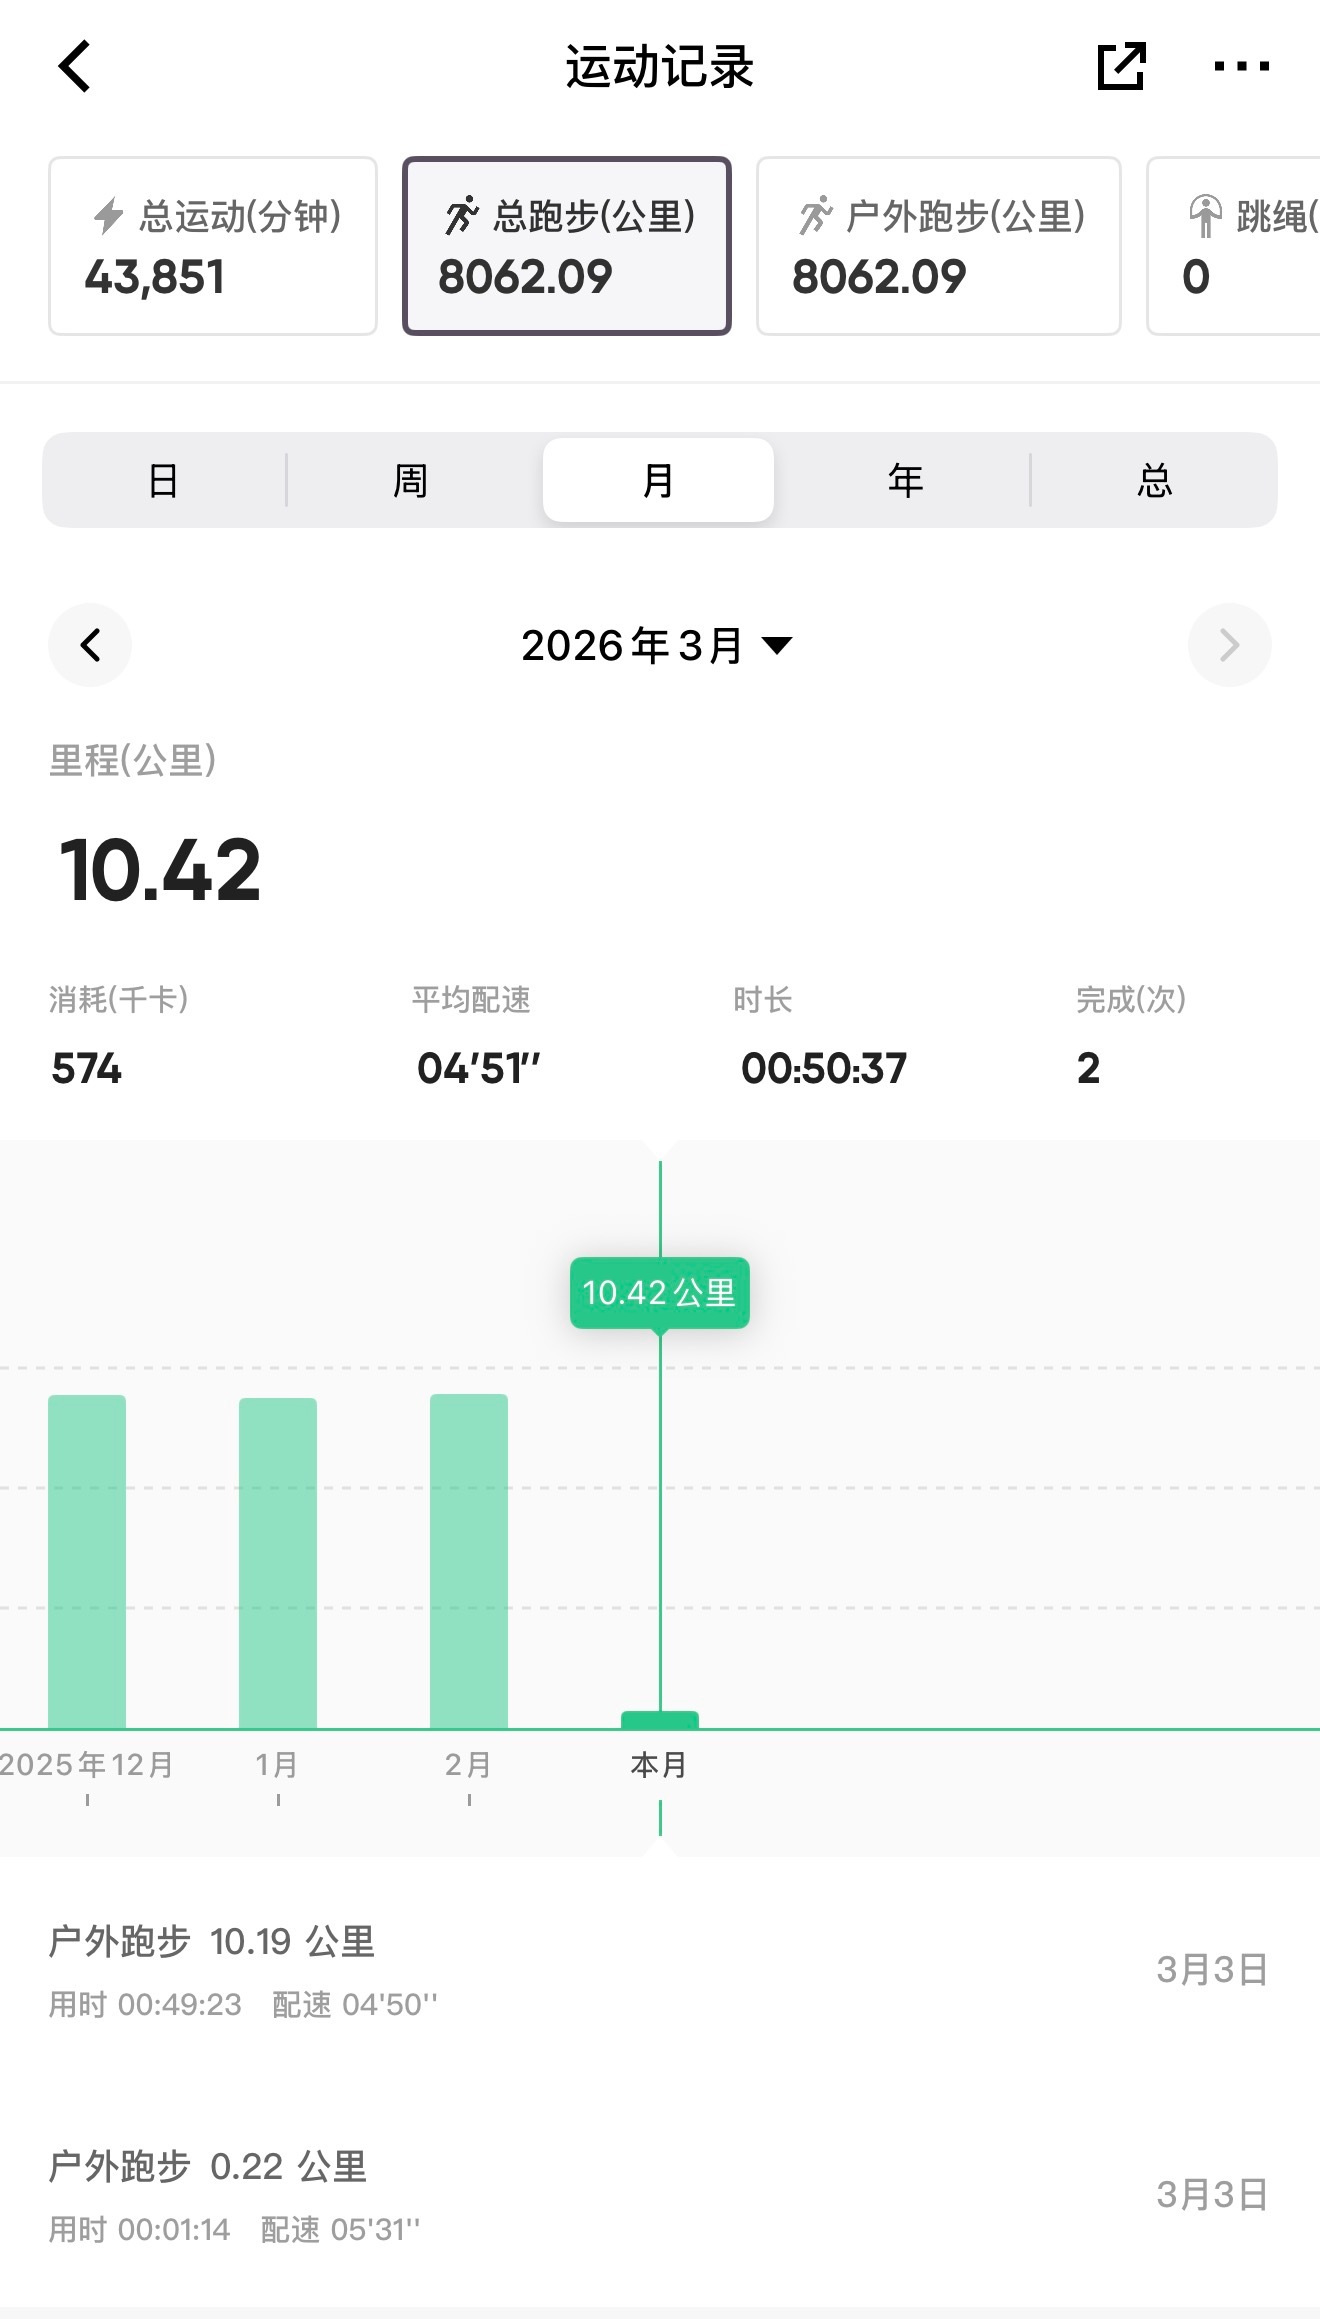
Task: Tap the runner icon in 总跑步 card
Action: pos(462,216)
